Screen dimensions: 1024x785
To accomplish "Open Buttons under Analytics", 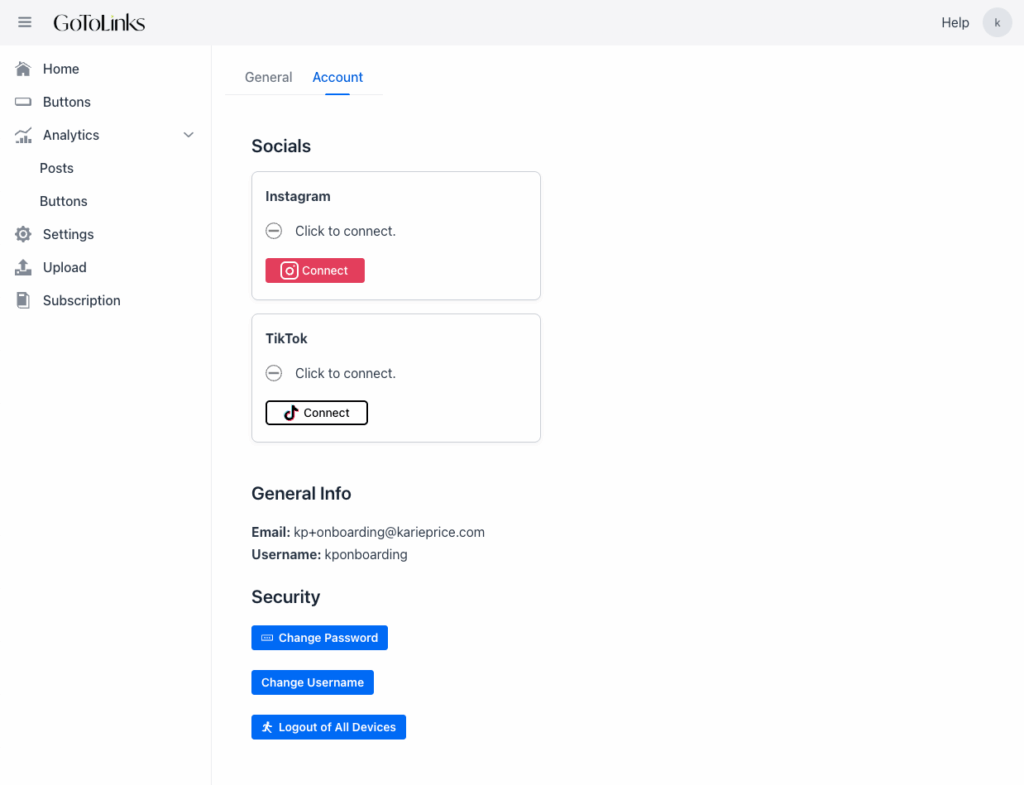I will point(64,201).
